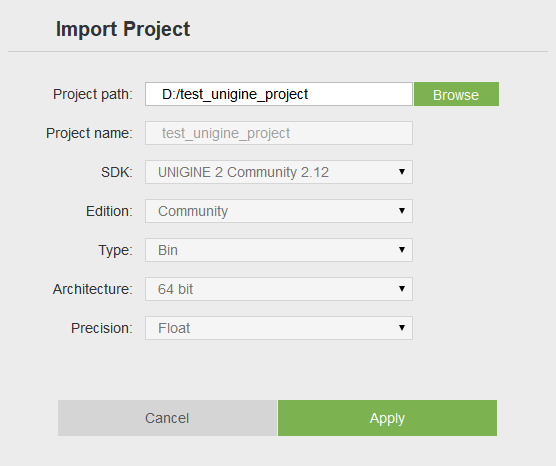Click the arrow on the Architecture combo box
Viewport: 556px width, 466px height.
click(x=402, y=289)
